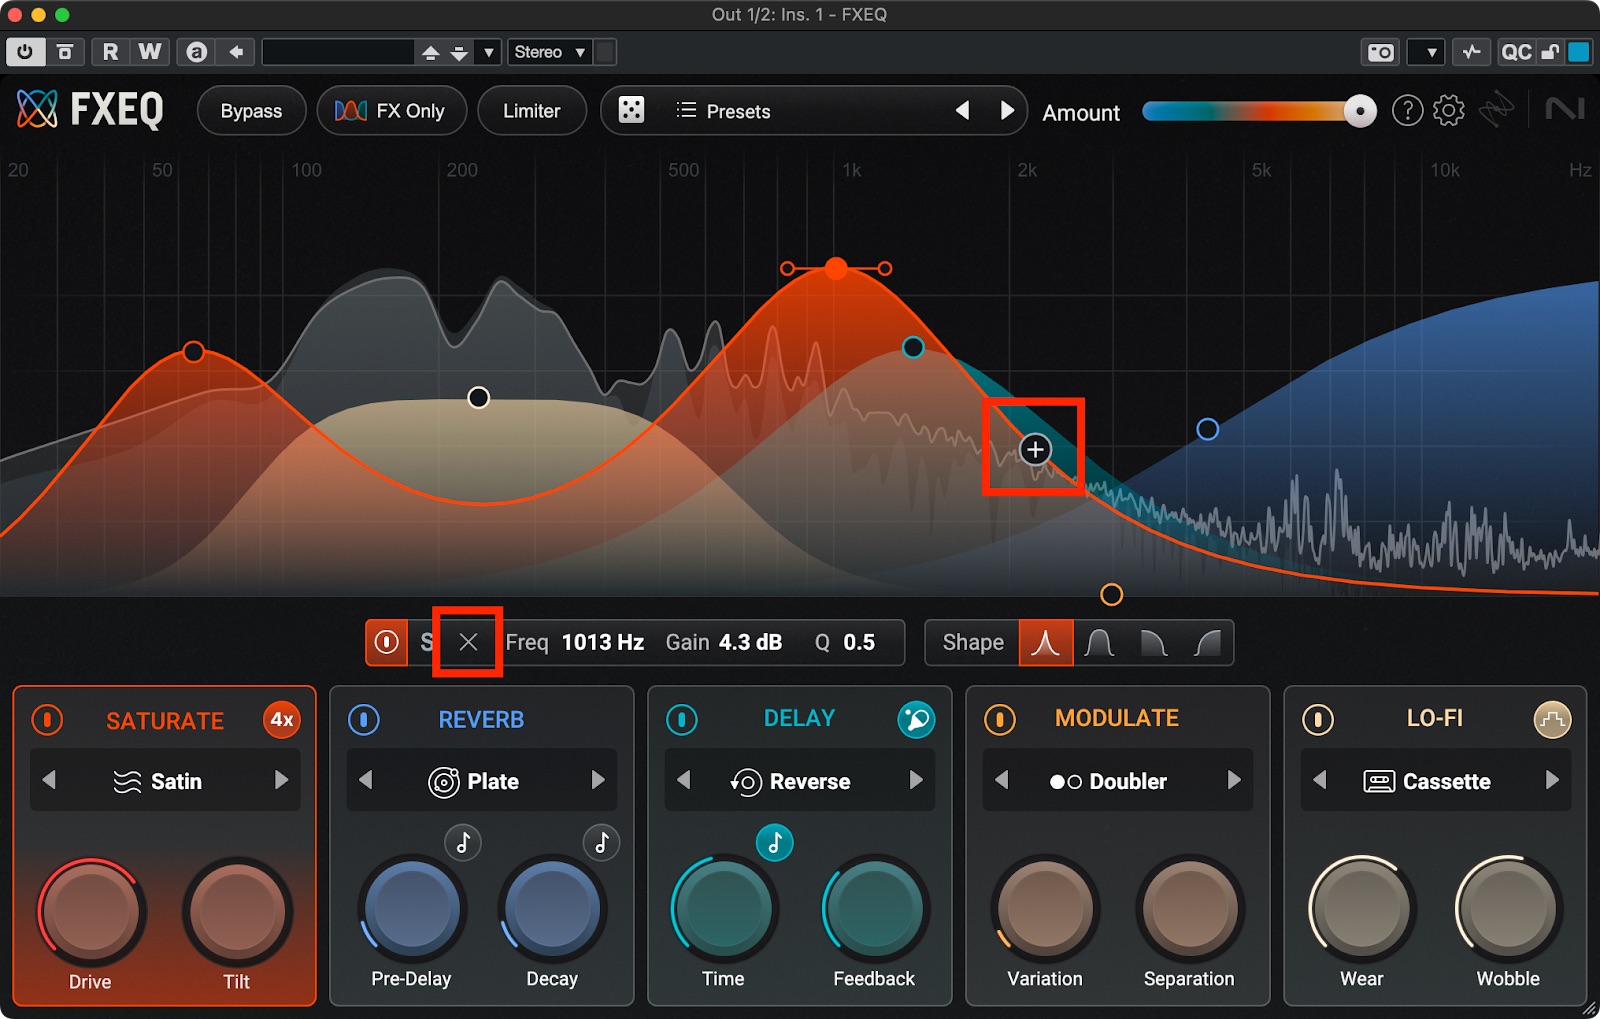
Task: Click the Drive knob
Action: pos(90,911)
